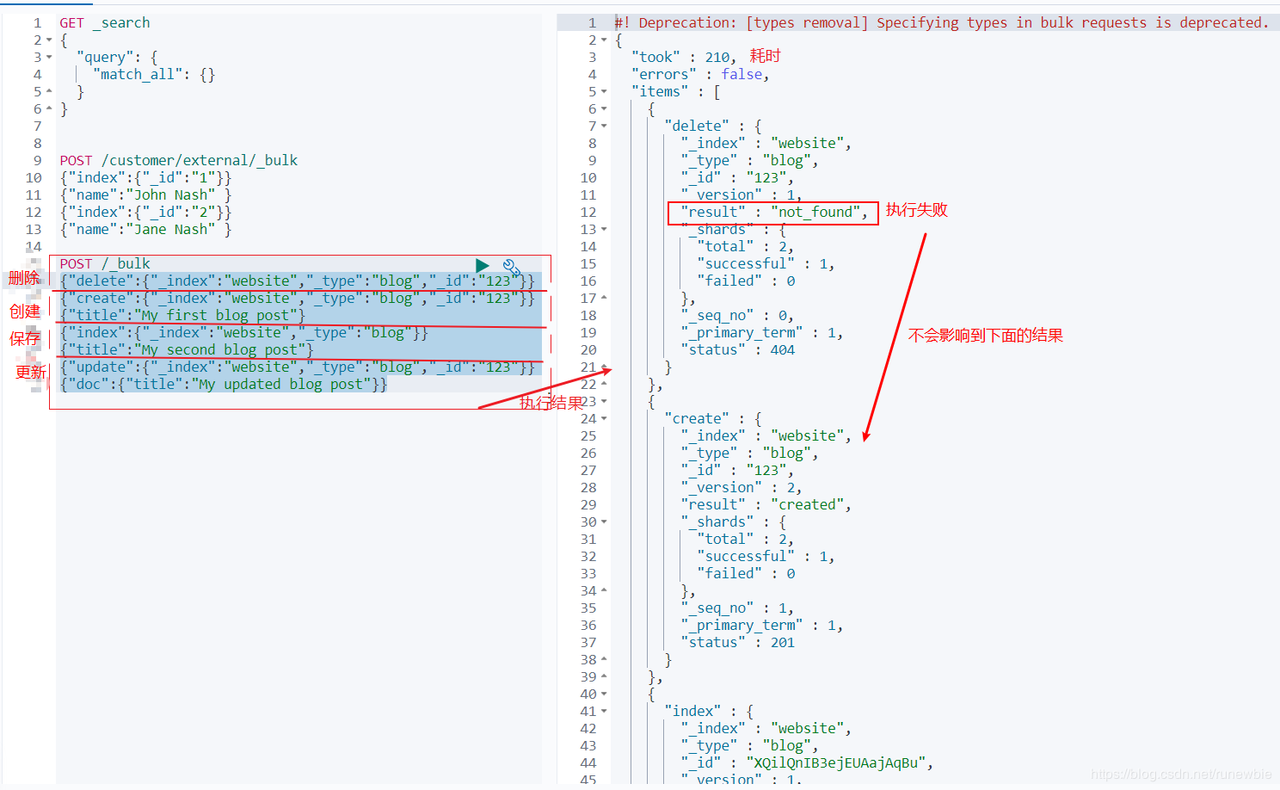Toggle fold marker at response line 34
Image resolution: width=1280 pixels, height=790 pixels.
(x=605, y=591)
